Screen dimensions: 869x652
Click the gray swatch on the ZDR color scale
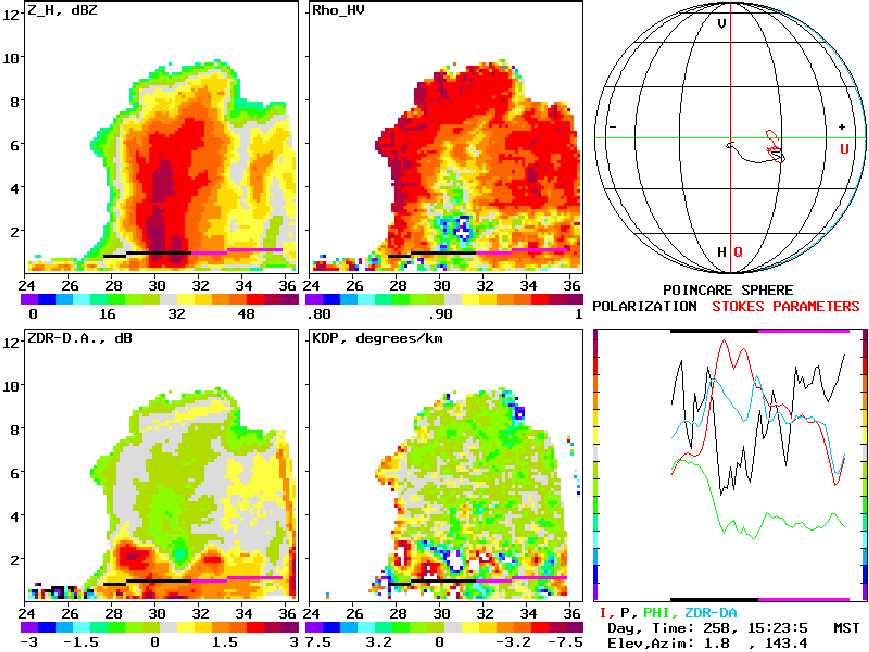(x=169, y=628)
